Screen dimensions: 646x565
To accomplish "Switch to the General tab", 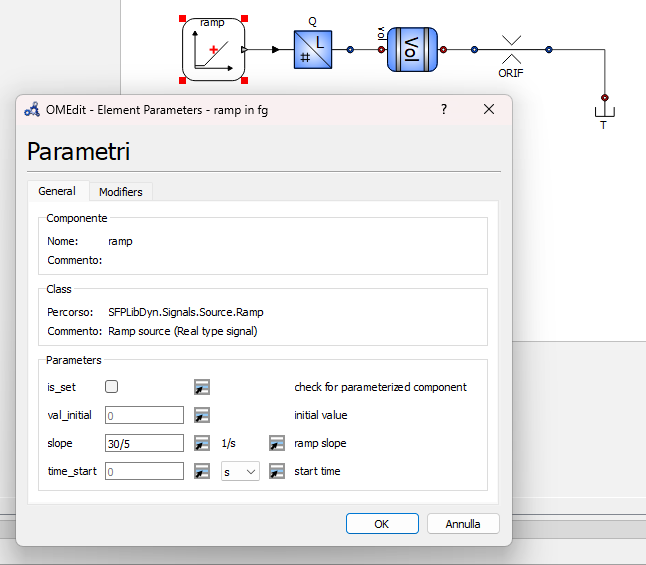I will [x=57, y=191].
